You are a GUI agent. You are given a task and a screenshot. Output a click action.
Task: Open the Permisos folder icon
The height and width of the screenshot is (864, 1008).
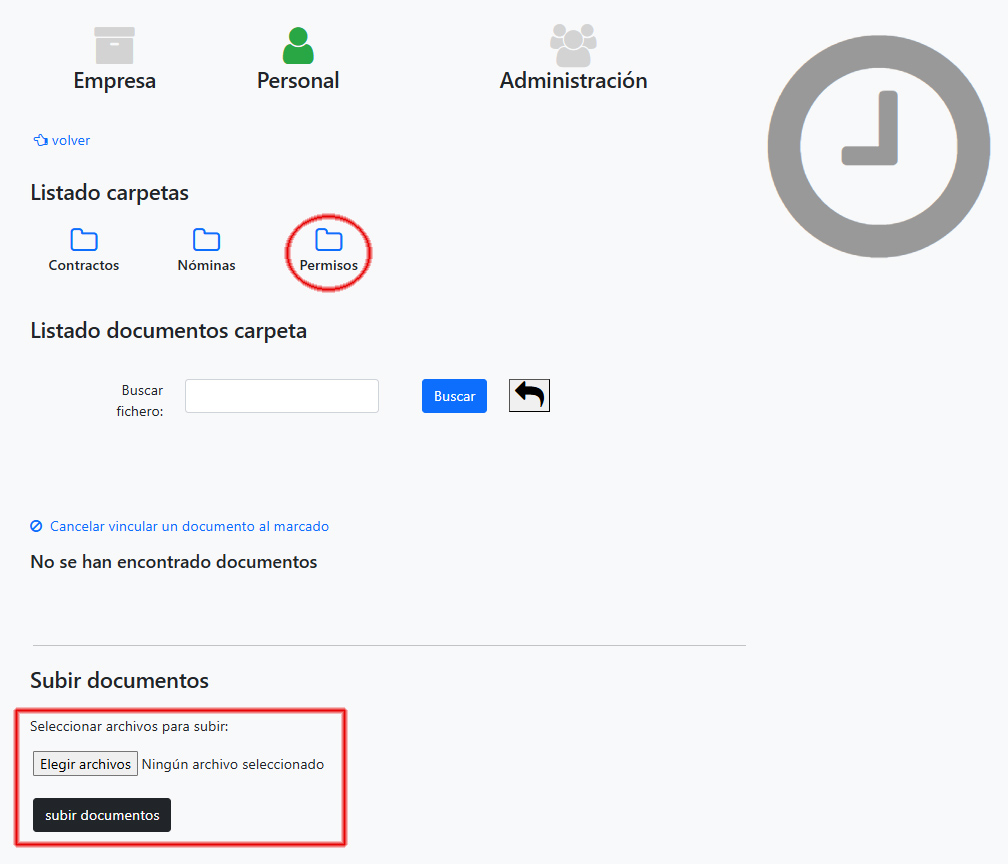click(x=328, y=239)
